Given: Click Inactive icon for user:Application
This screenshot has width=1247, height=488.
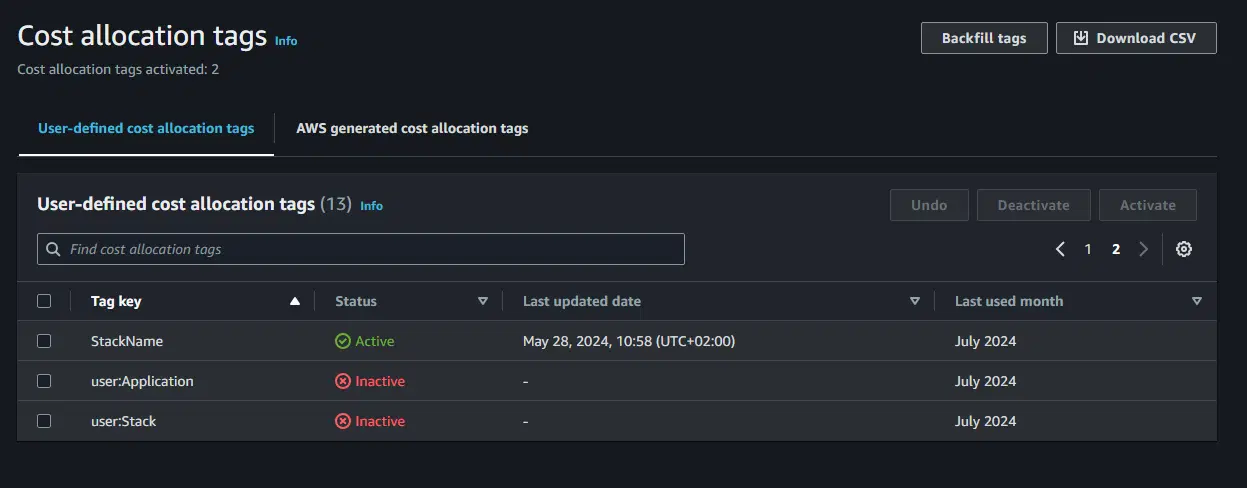Looking at the screenshot, I should point(343,381).
